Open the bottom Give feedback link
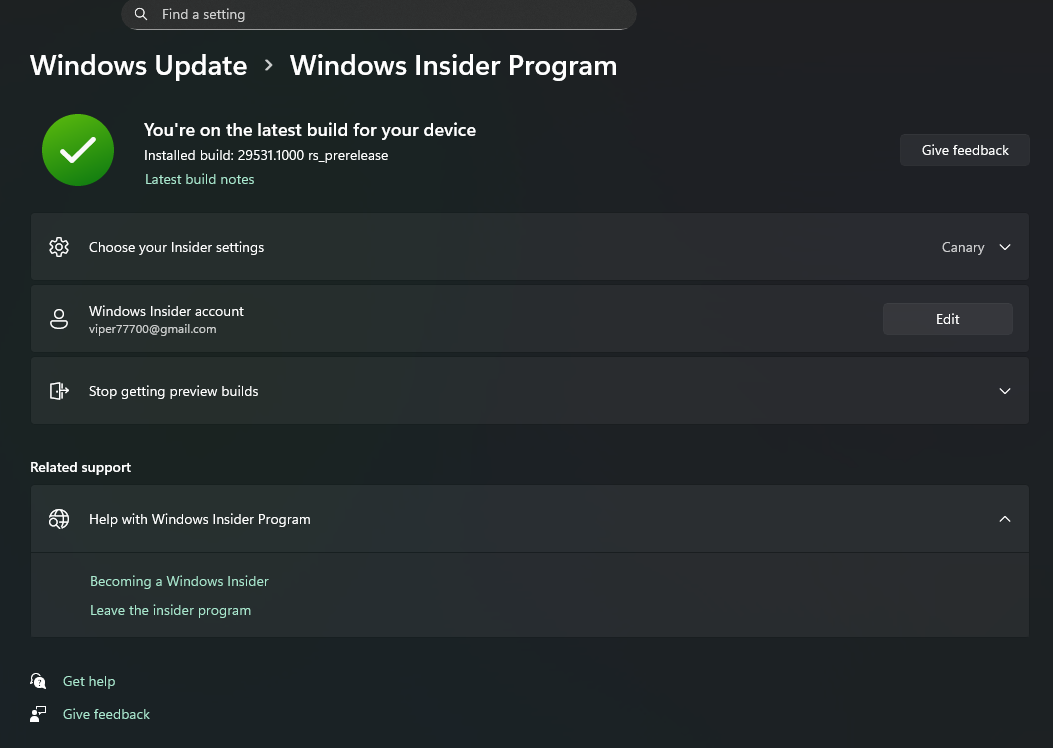The height and width of the screenshot is (748, 1053). [106, 714]
